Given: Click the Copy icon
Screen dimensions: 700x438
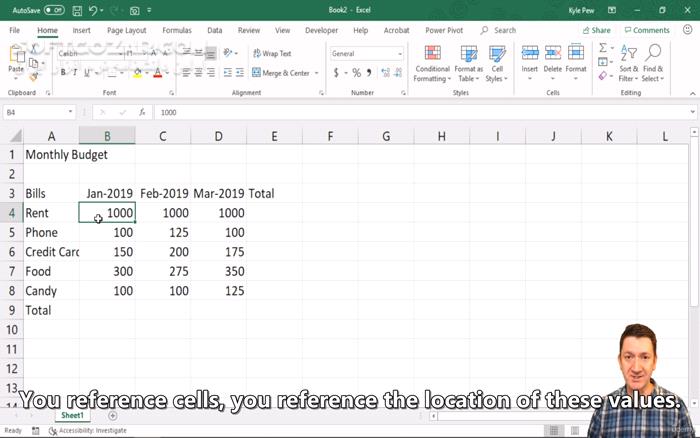Looking at the screenshot, I should pyautogui.click(x=33, y=63).
